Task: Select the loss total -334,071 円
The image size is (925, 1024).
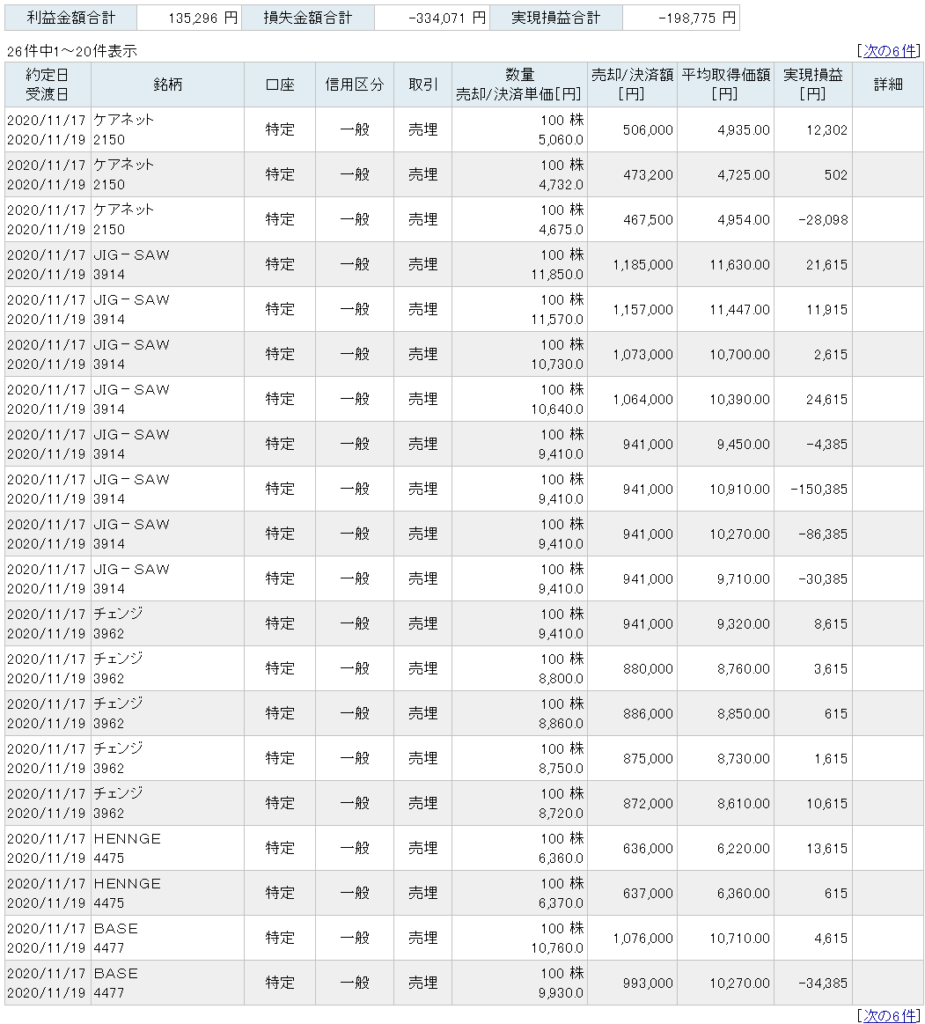Action: (x=447, y=18)
